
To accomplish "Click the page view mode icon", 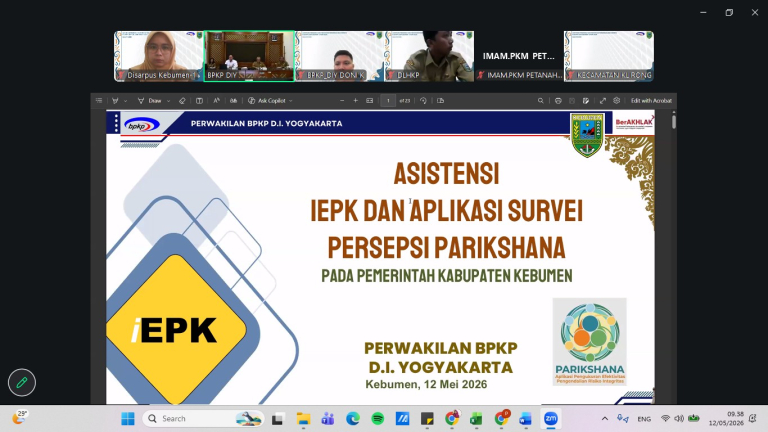I will (x=440, y=100).
